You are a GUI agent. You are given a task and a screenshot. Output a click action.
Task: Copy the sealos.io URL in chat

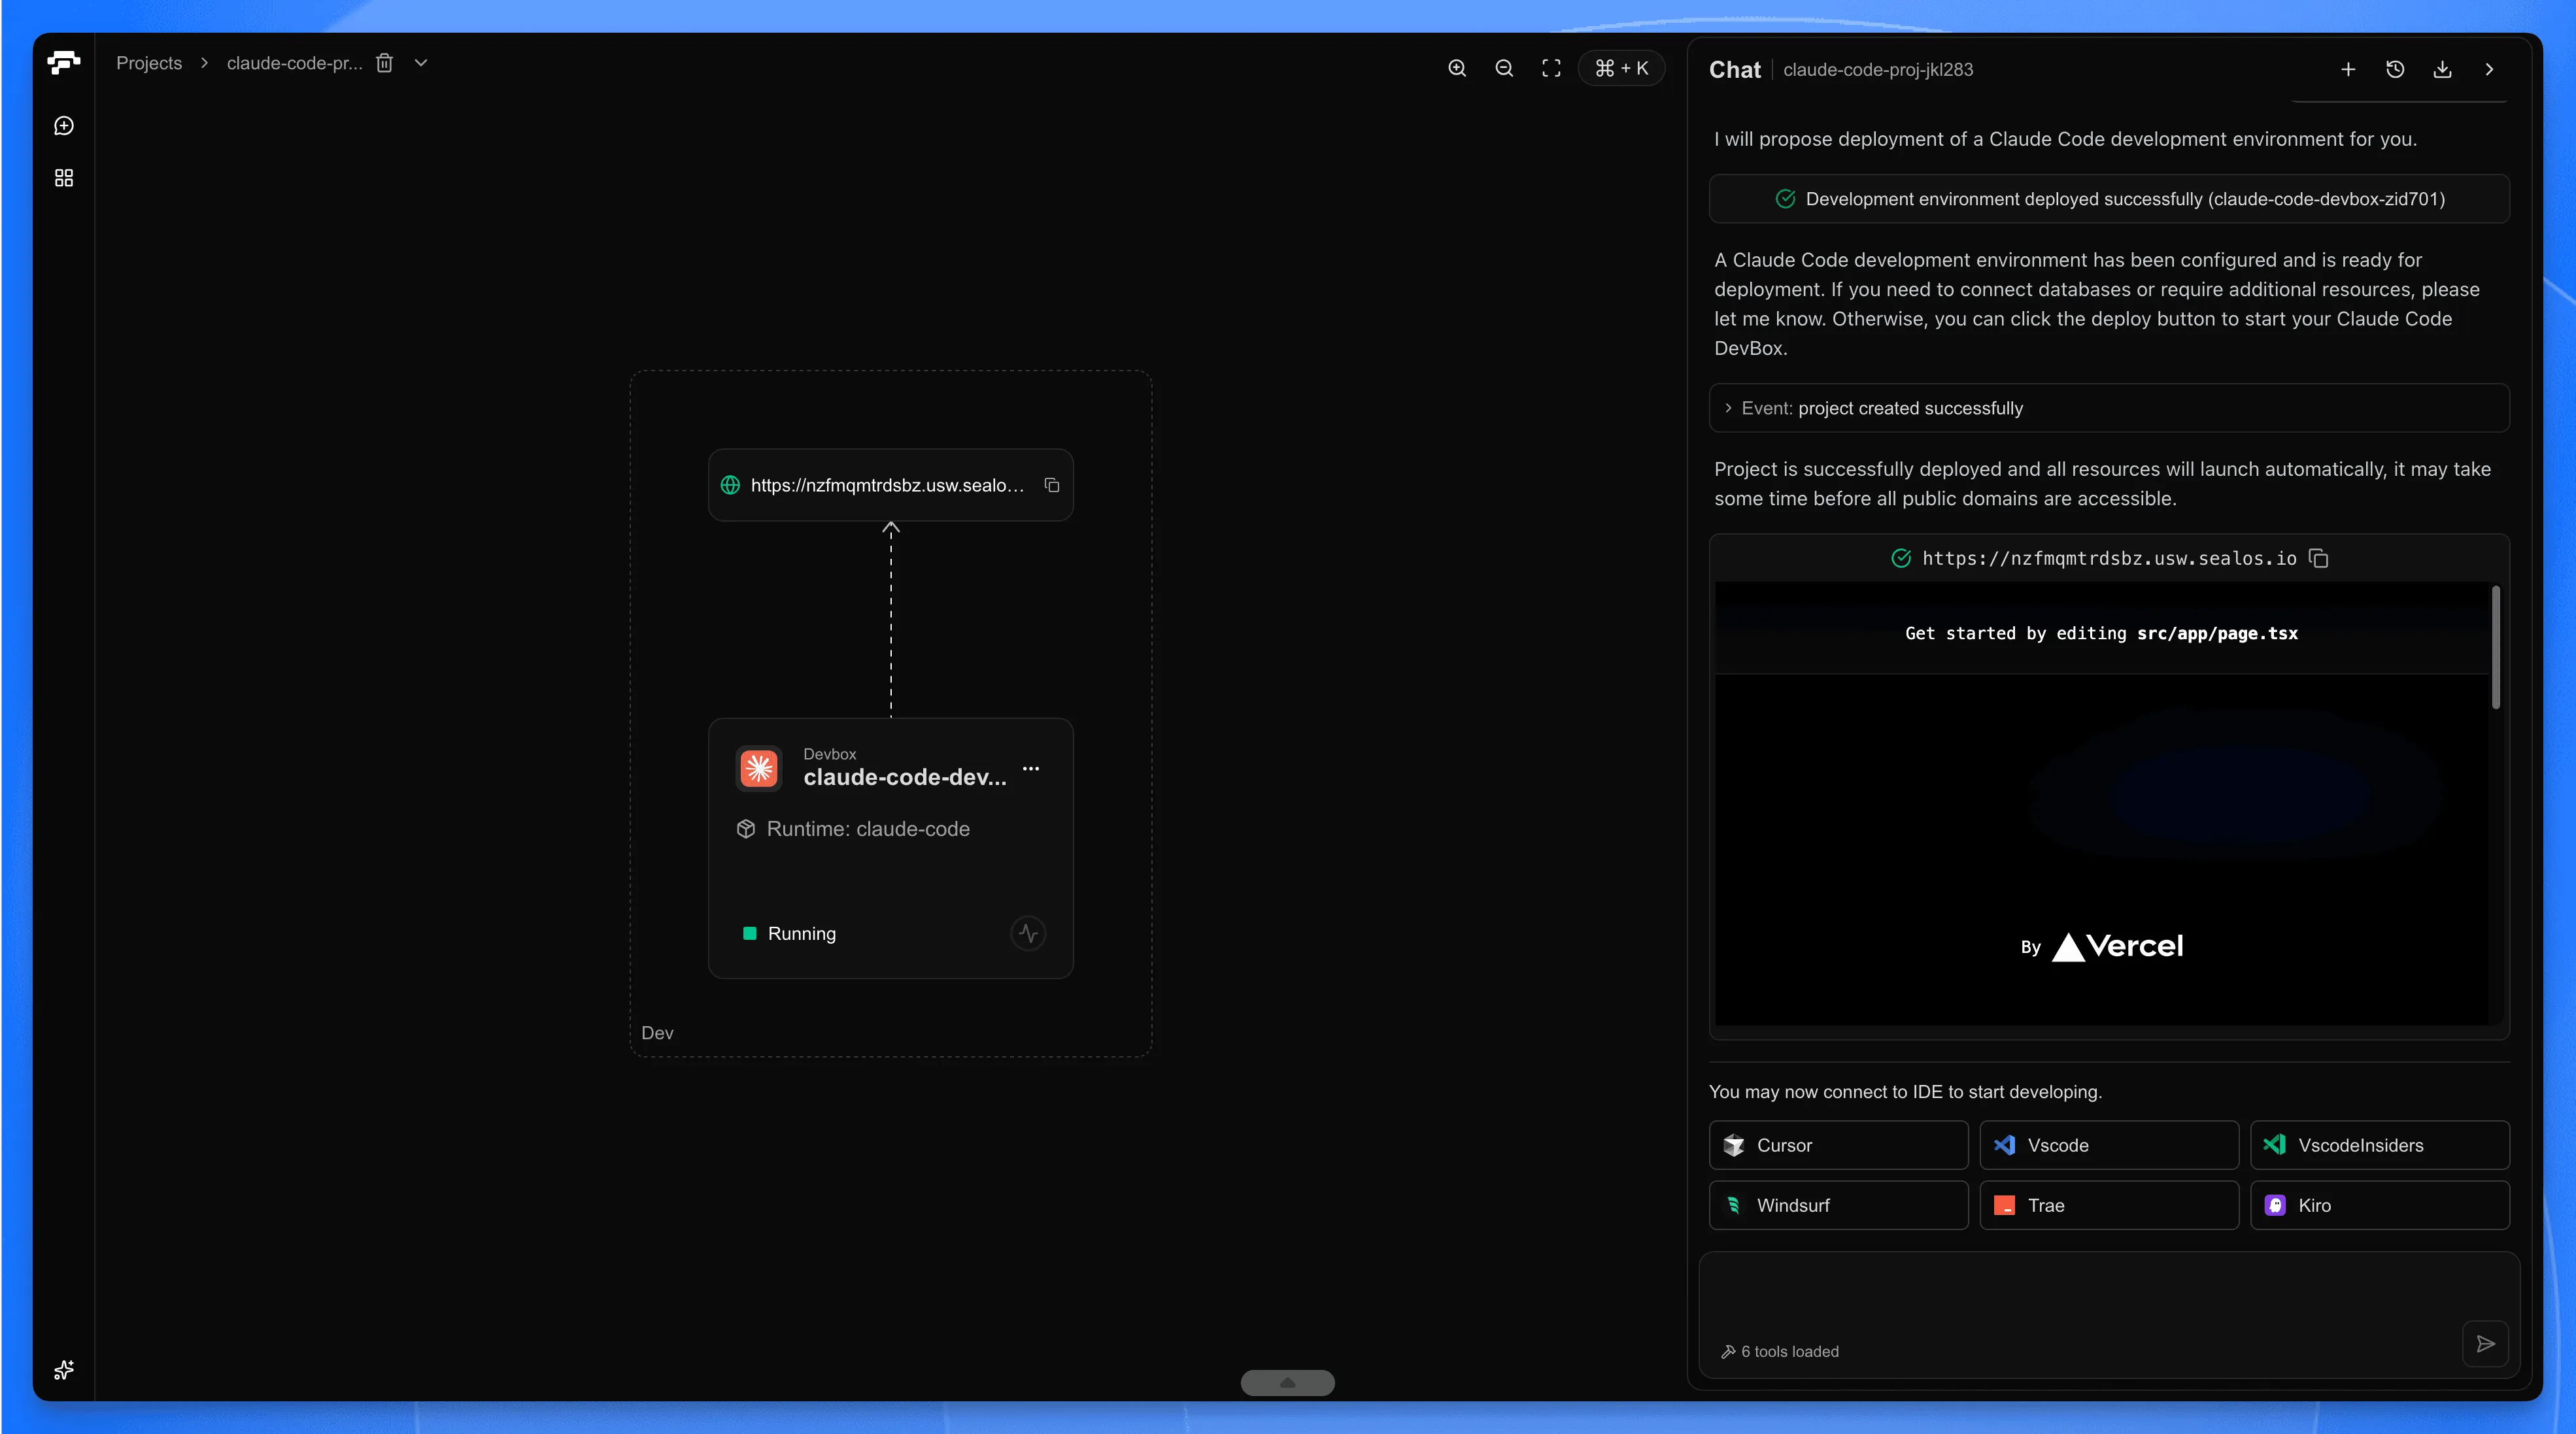(x=2319, y=558)
